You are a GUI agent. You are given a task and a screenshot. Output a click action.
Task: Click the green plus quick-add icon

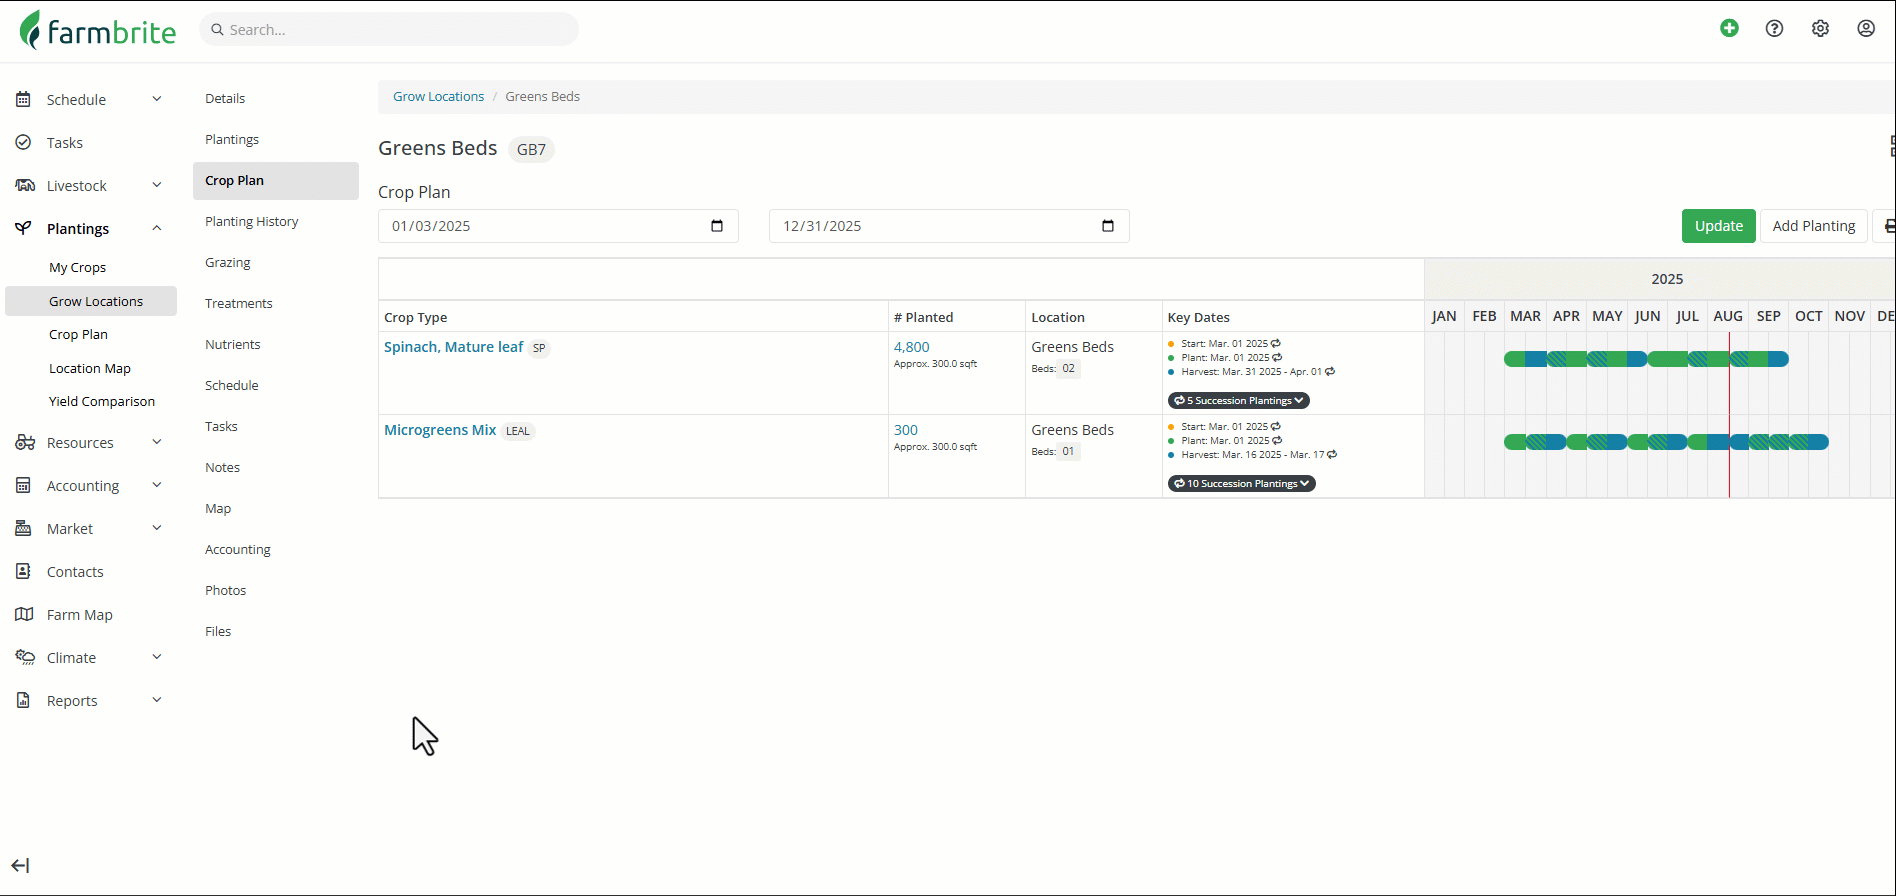[x=1729, y=28]
